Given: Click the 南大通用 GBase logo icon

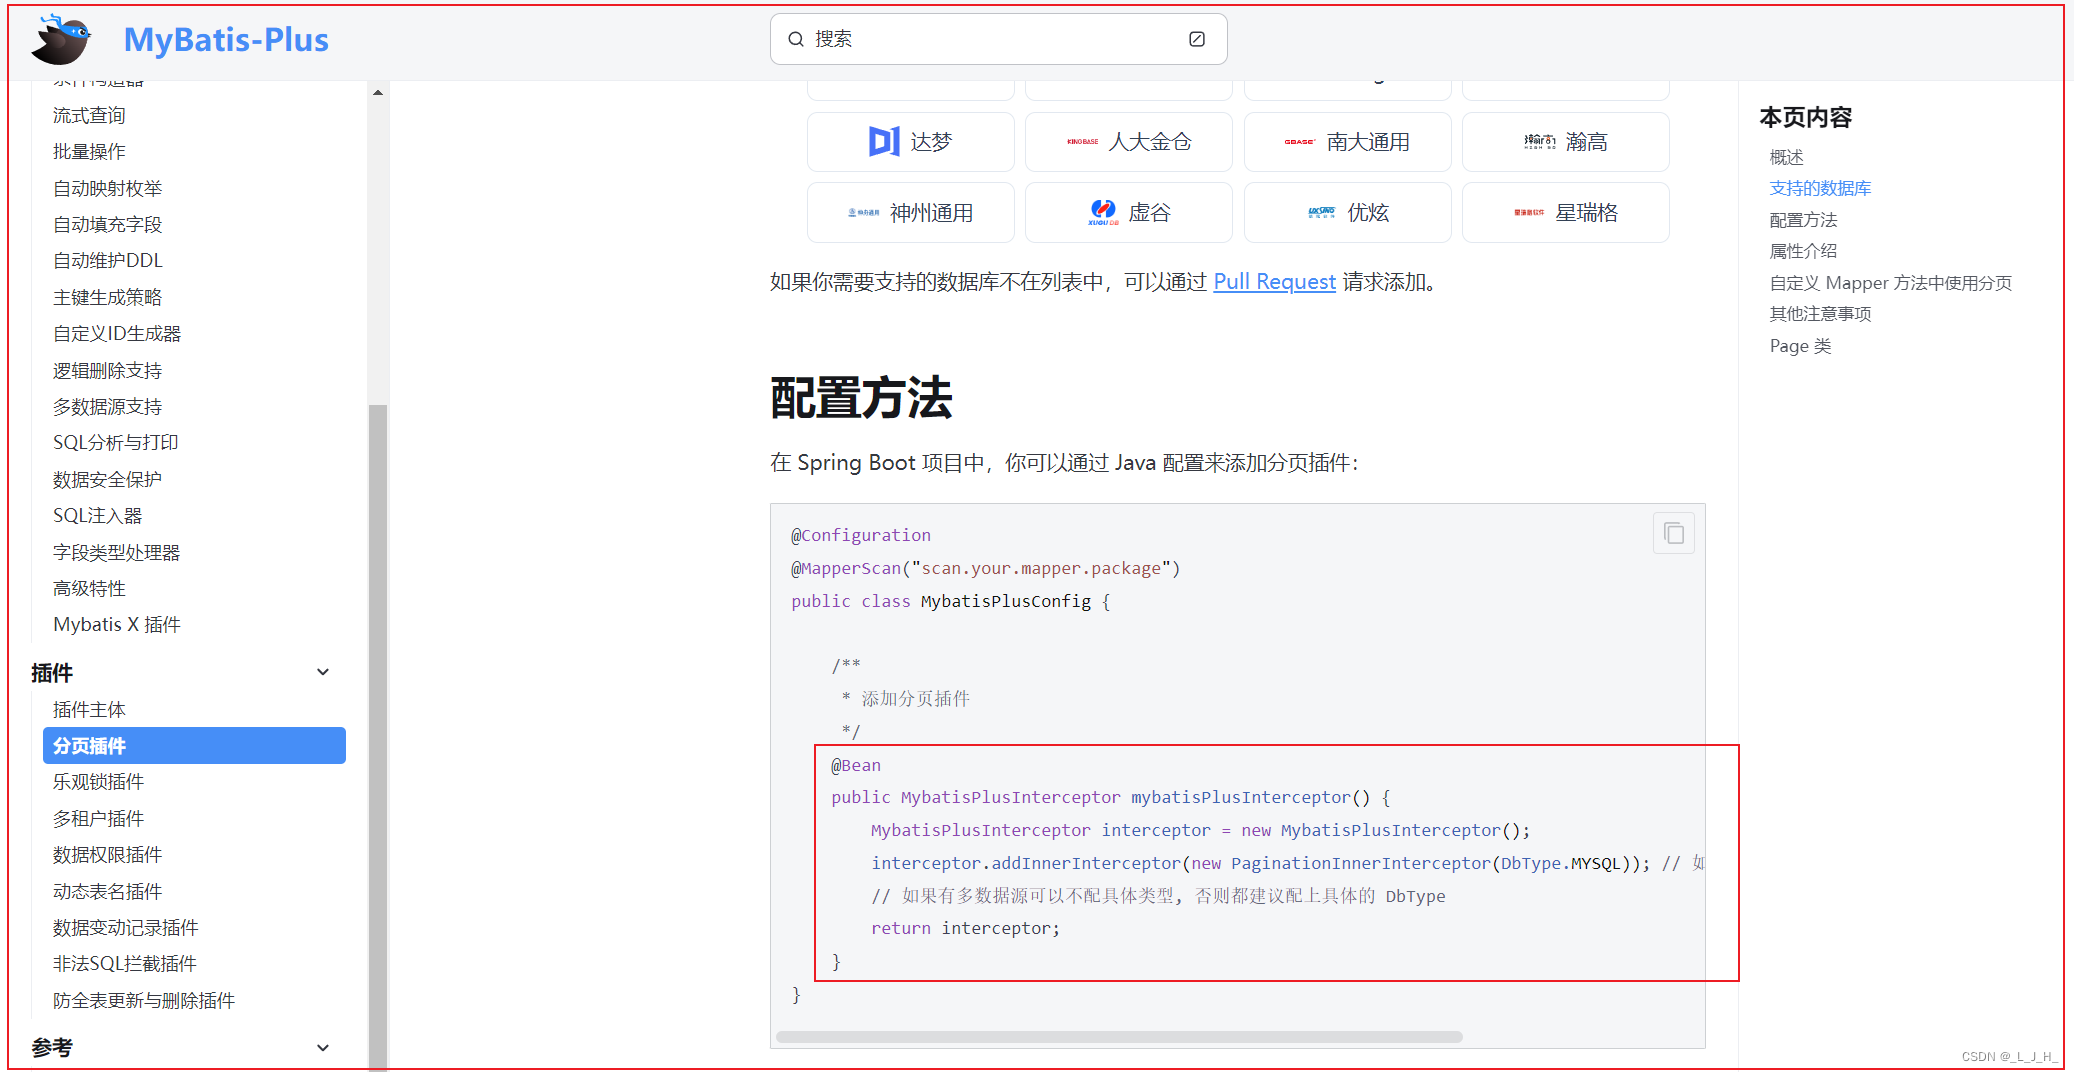Looking at the screenshot, I should click(x=1300, y=142).
